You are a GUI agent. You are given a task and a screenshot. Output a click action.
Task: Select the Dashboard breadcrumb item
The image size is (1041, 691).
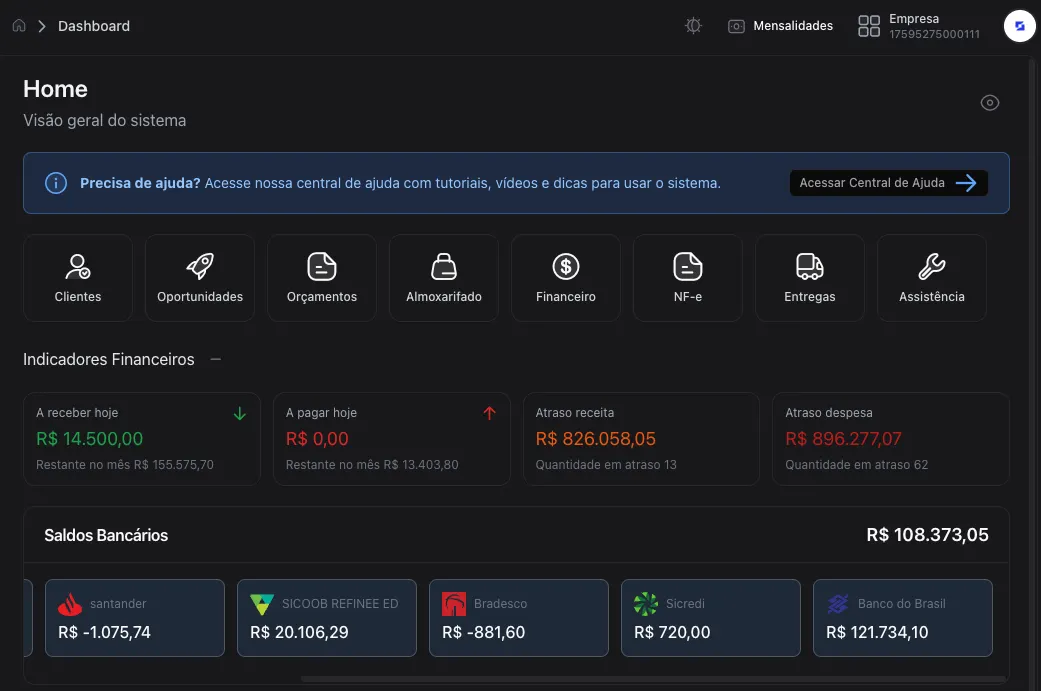[x=94, y=26]
